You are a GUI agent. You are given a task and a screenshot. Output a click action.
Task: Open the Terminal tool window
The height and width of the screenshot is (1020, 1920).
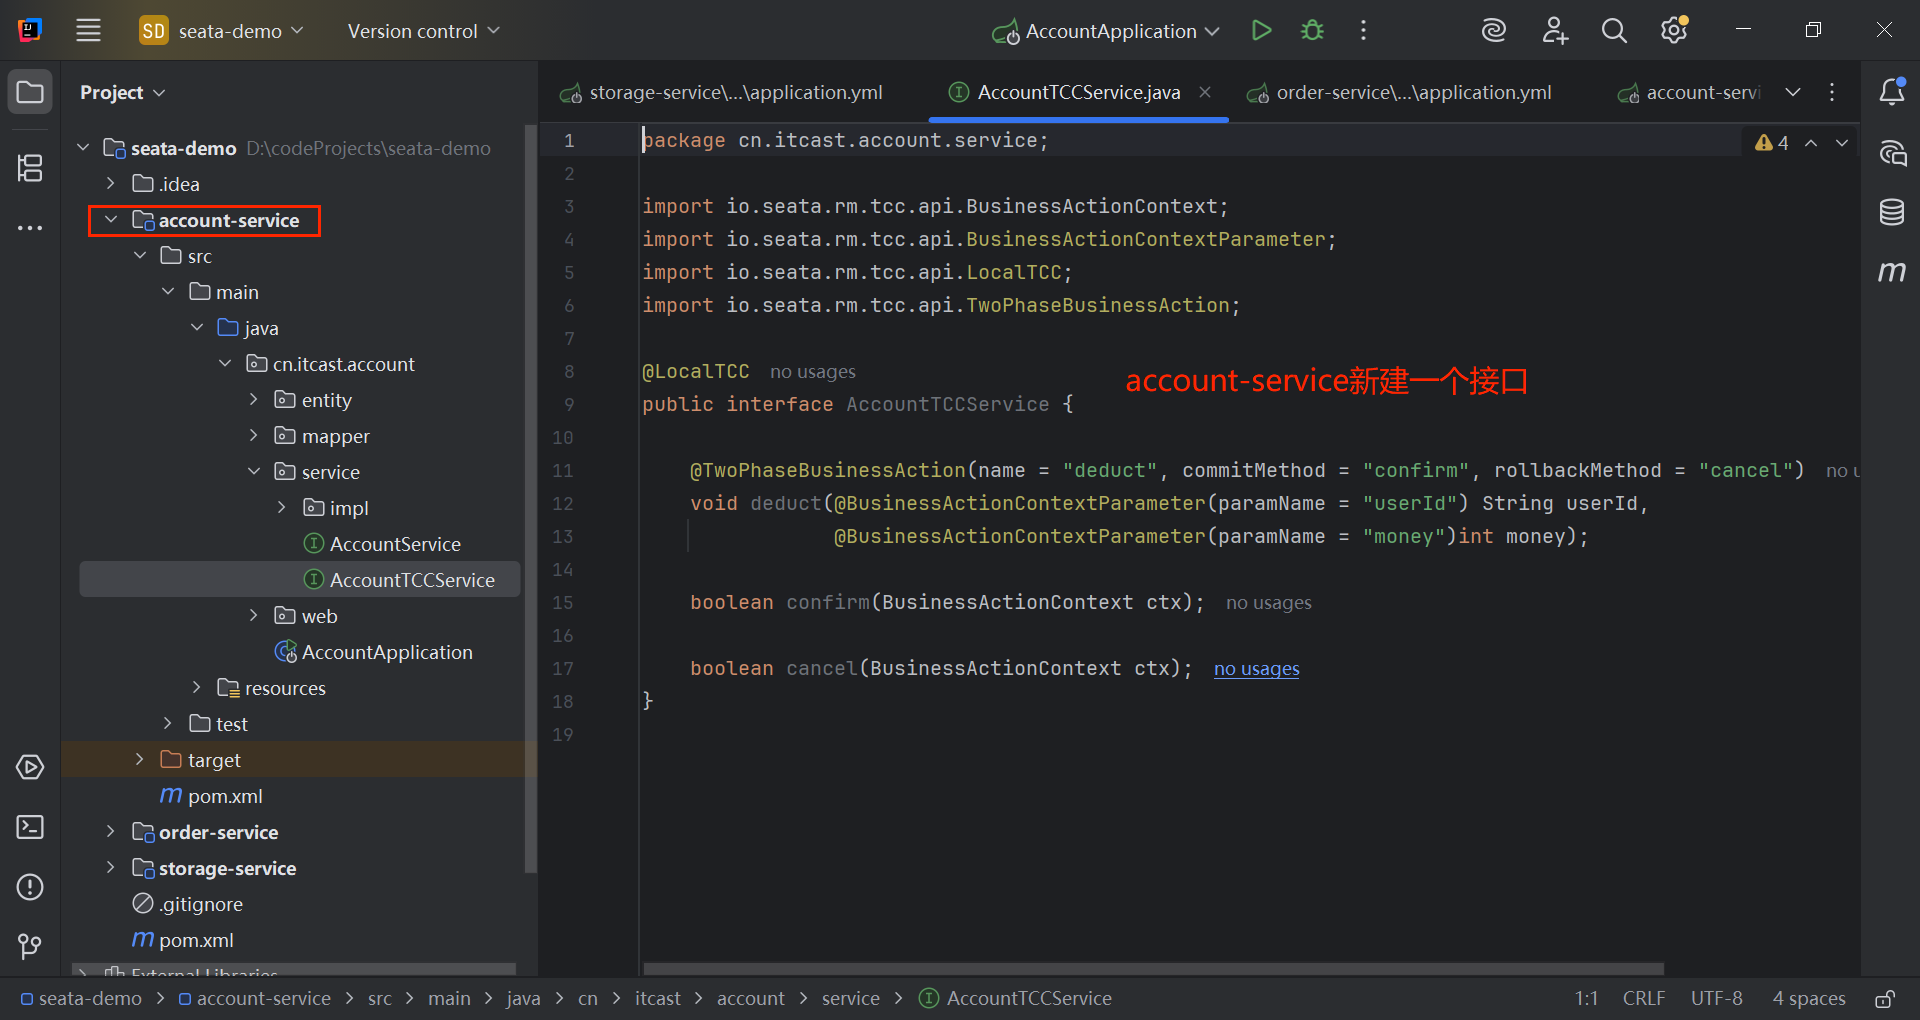(x=30, y=827)
